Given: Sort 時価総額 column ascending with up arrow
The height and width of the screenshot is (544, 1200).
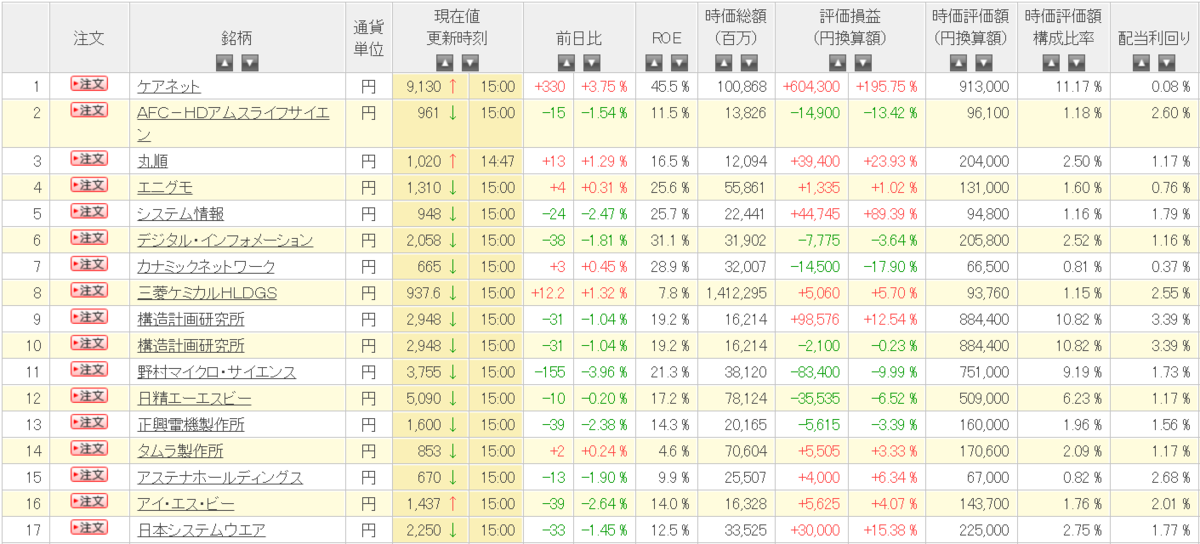Looking at the screenshot, I should point(723,62).
